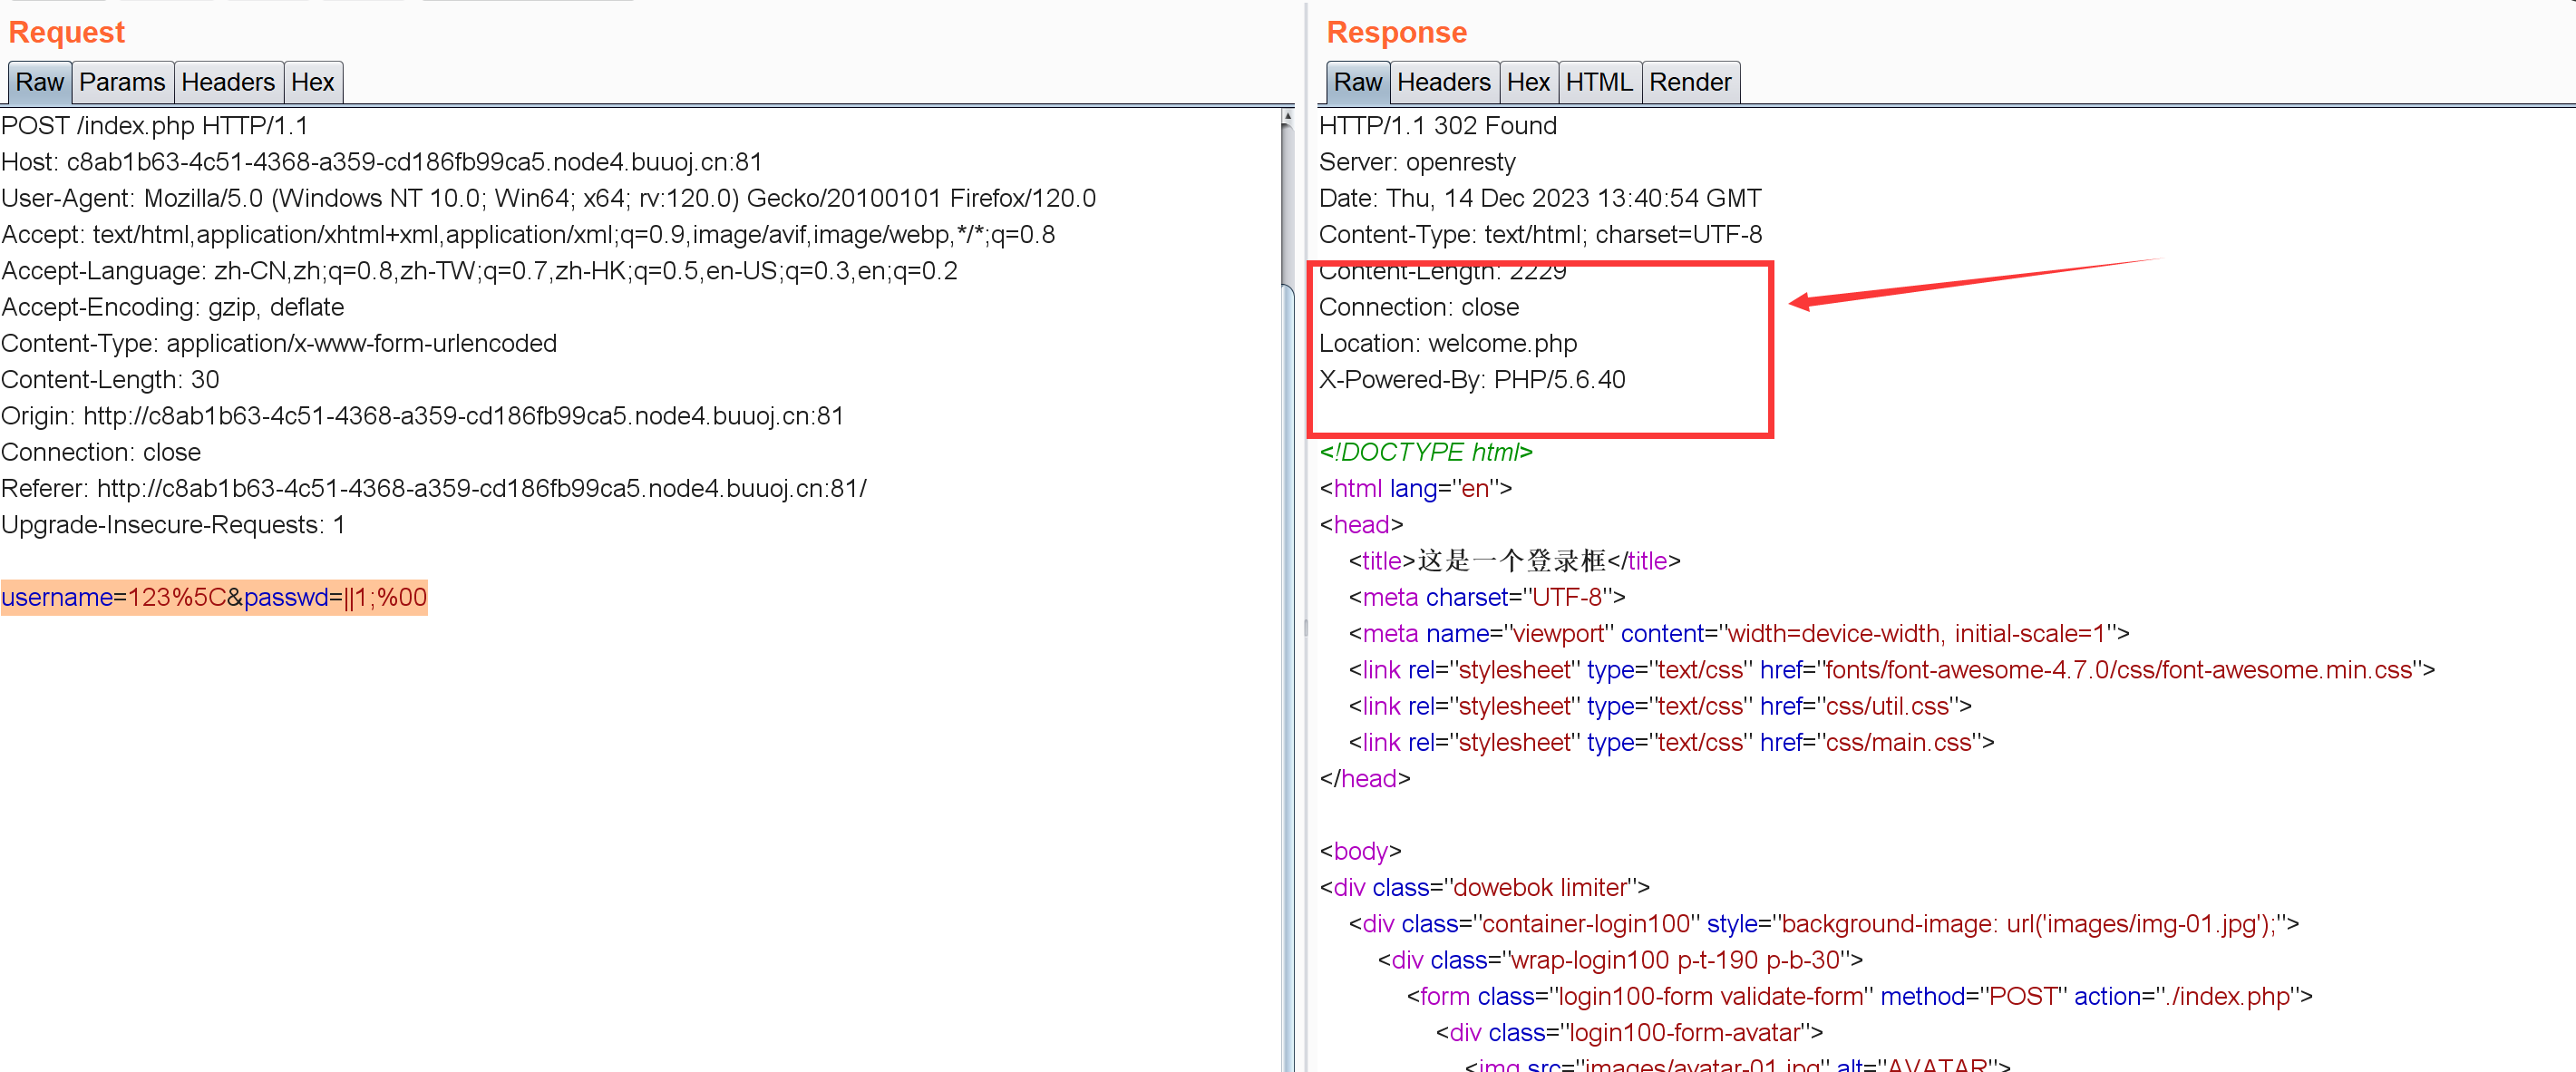Click the X-Powered-By: PHP/5.6.40 line
The height and width of the screenshot is (1072, 2576).
tap(1472, 380)
